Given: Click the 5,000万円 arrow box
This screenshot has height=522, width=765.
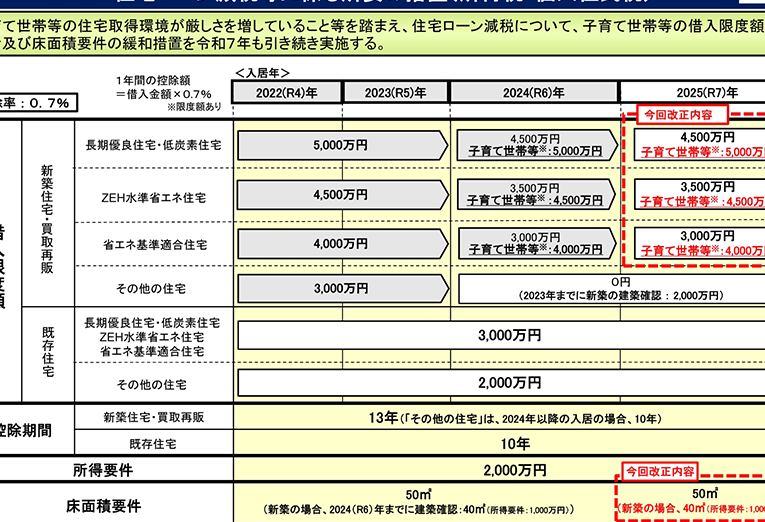Looking at the screenshot, I should (342, 145).
